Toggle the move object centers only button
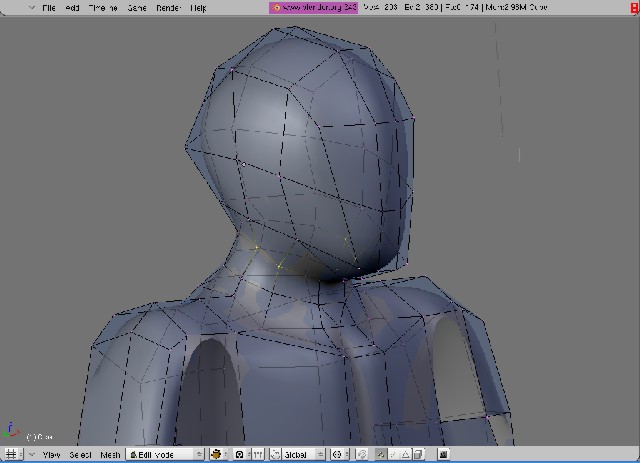Screen dimensions: 640x463 coord(258,454)
